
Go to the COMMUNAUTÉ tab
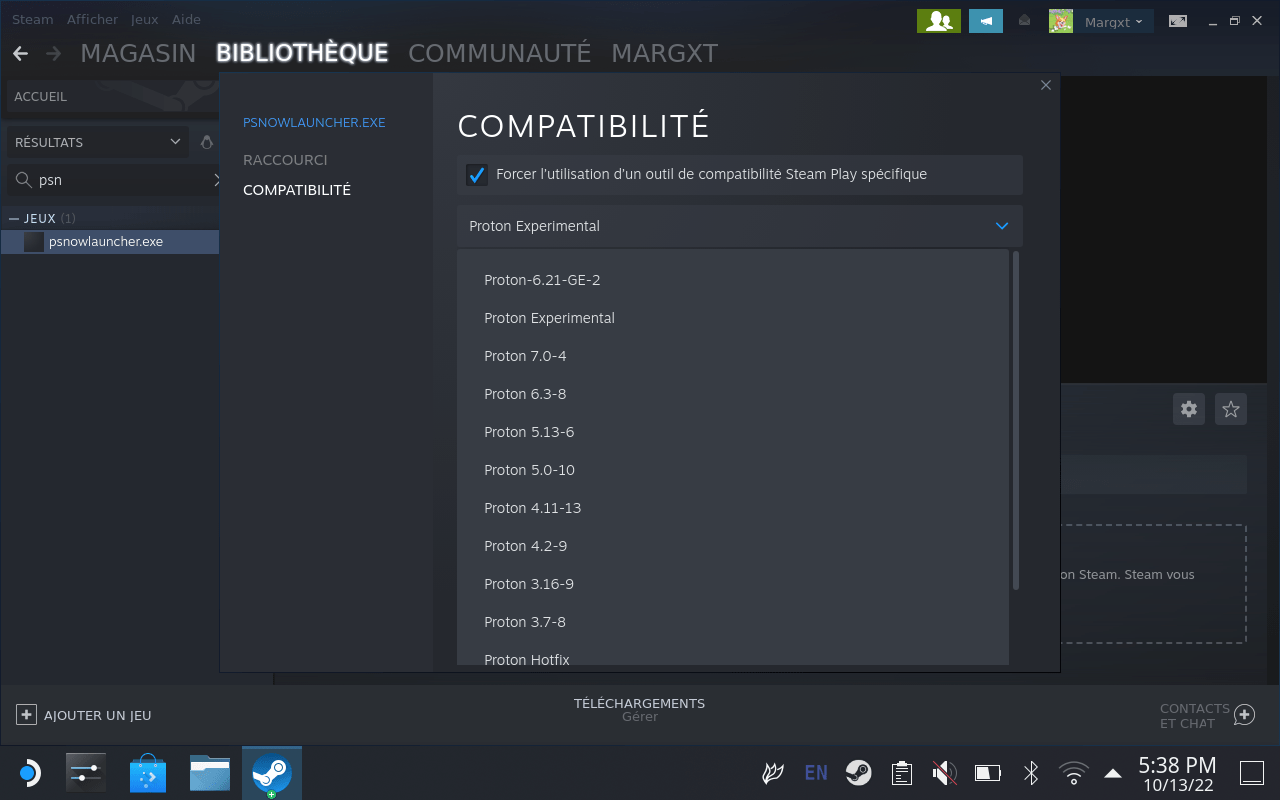pyautogui.click(x=500, y=53)
